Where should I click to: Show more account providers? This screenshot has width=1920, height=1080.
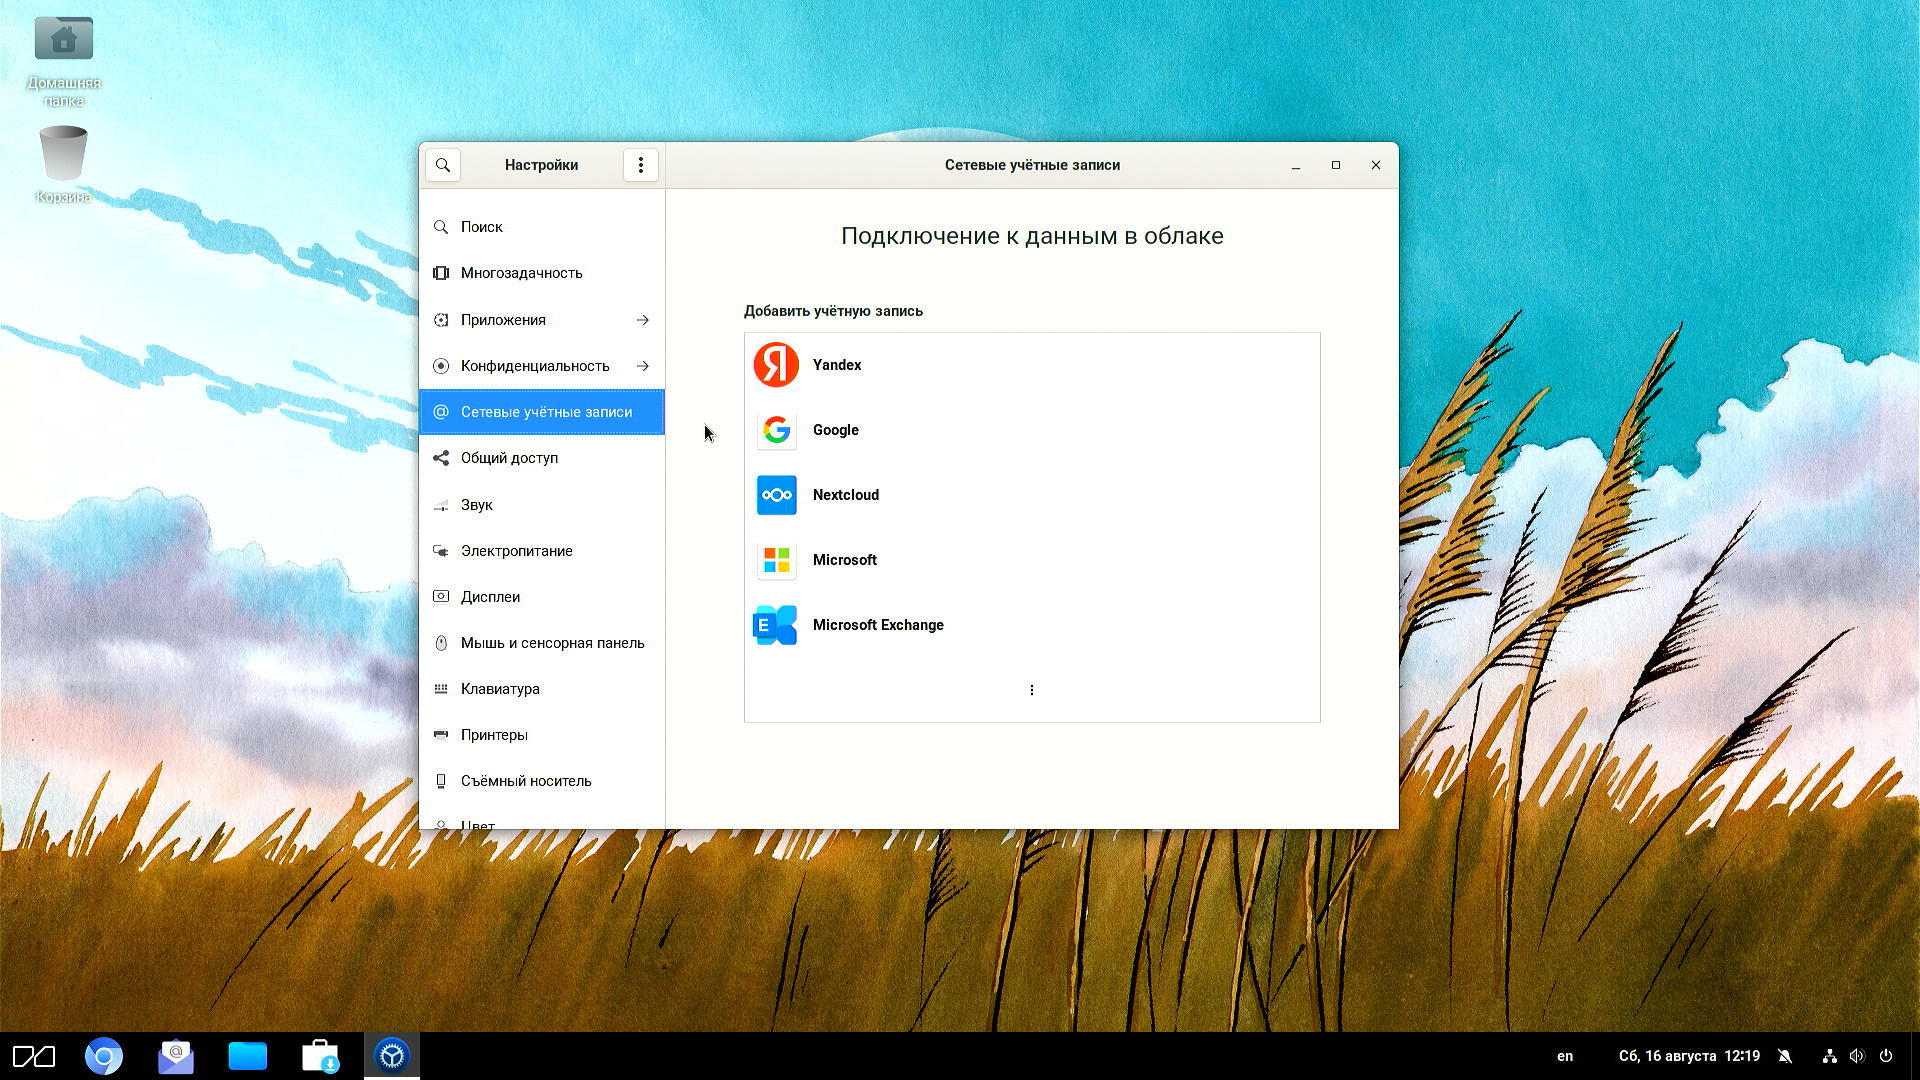1032,690
